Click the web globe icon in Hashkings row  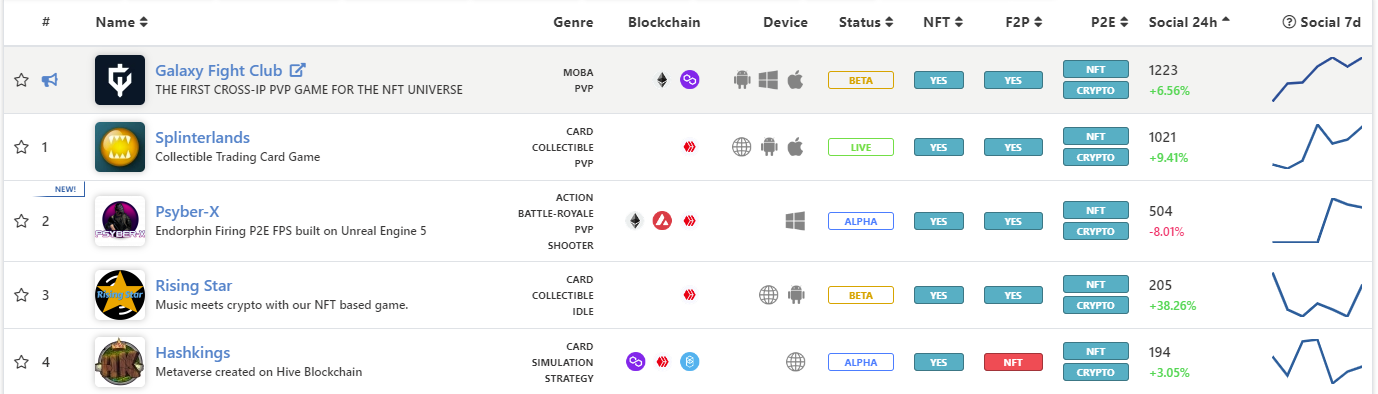[795, 362]
